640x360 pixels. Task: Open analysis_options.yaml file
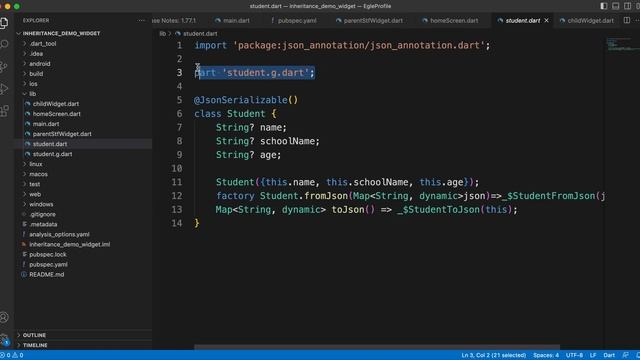[59, 234]
